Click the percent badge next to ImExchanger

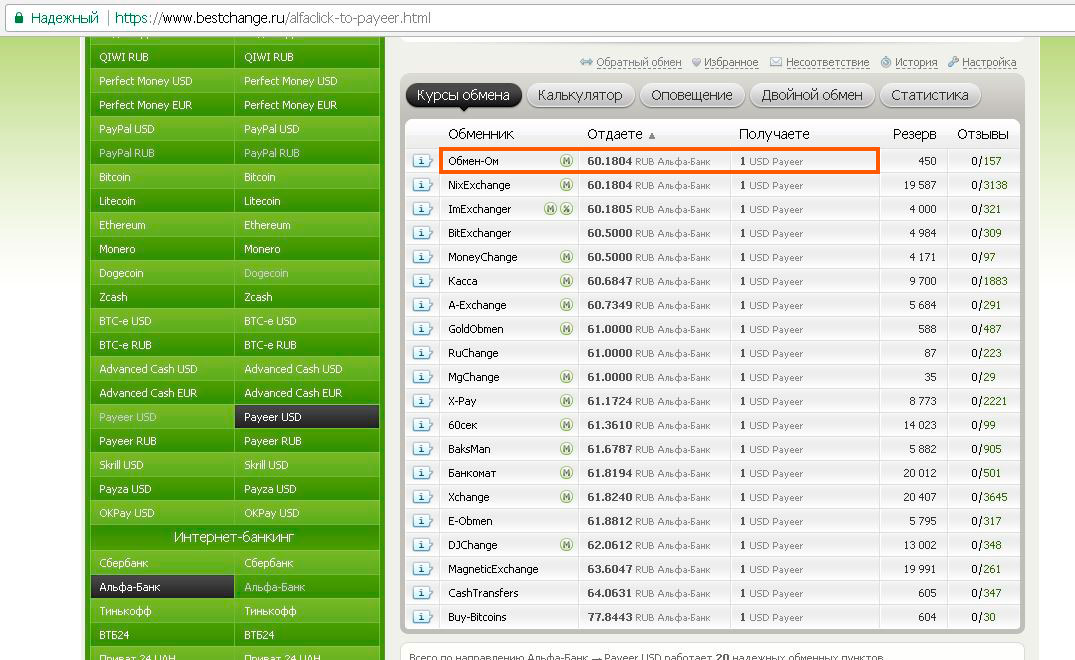coord(566,209)
